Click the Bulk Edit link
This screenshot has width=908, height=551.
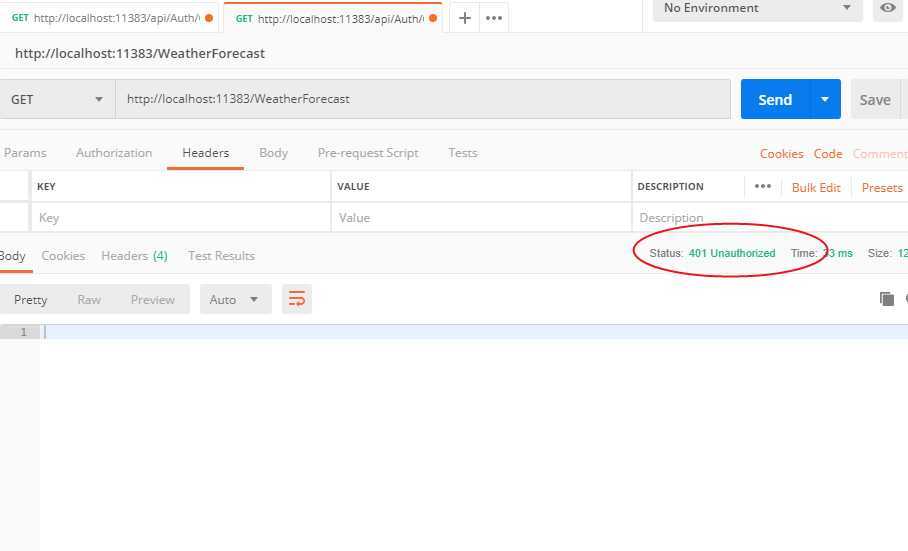click(x=816, y=188)
